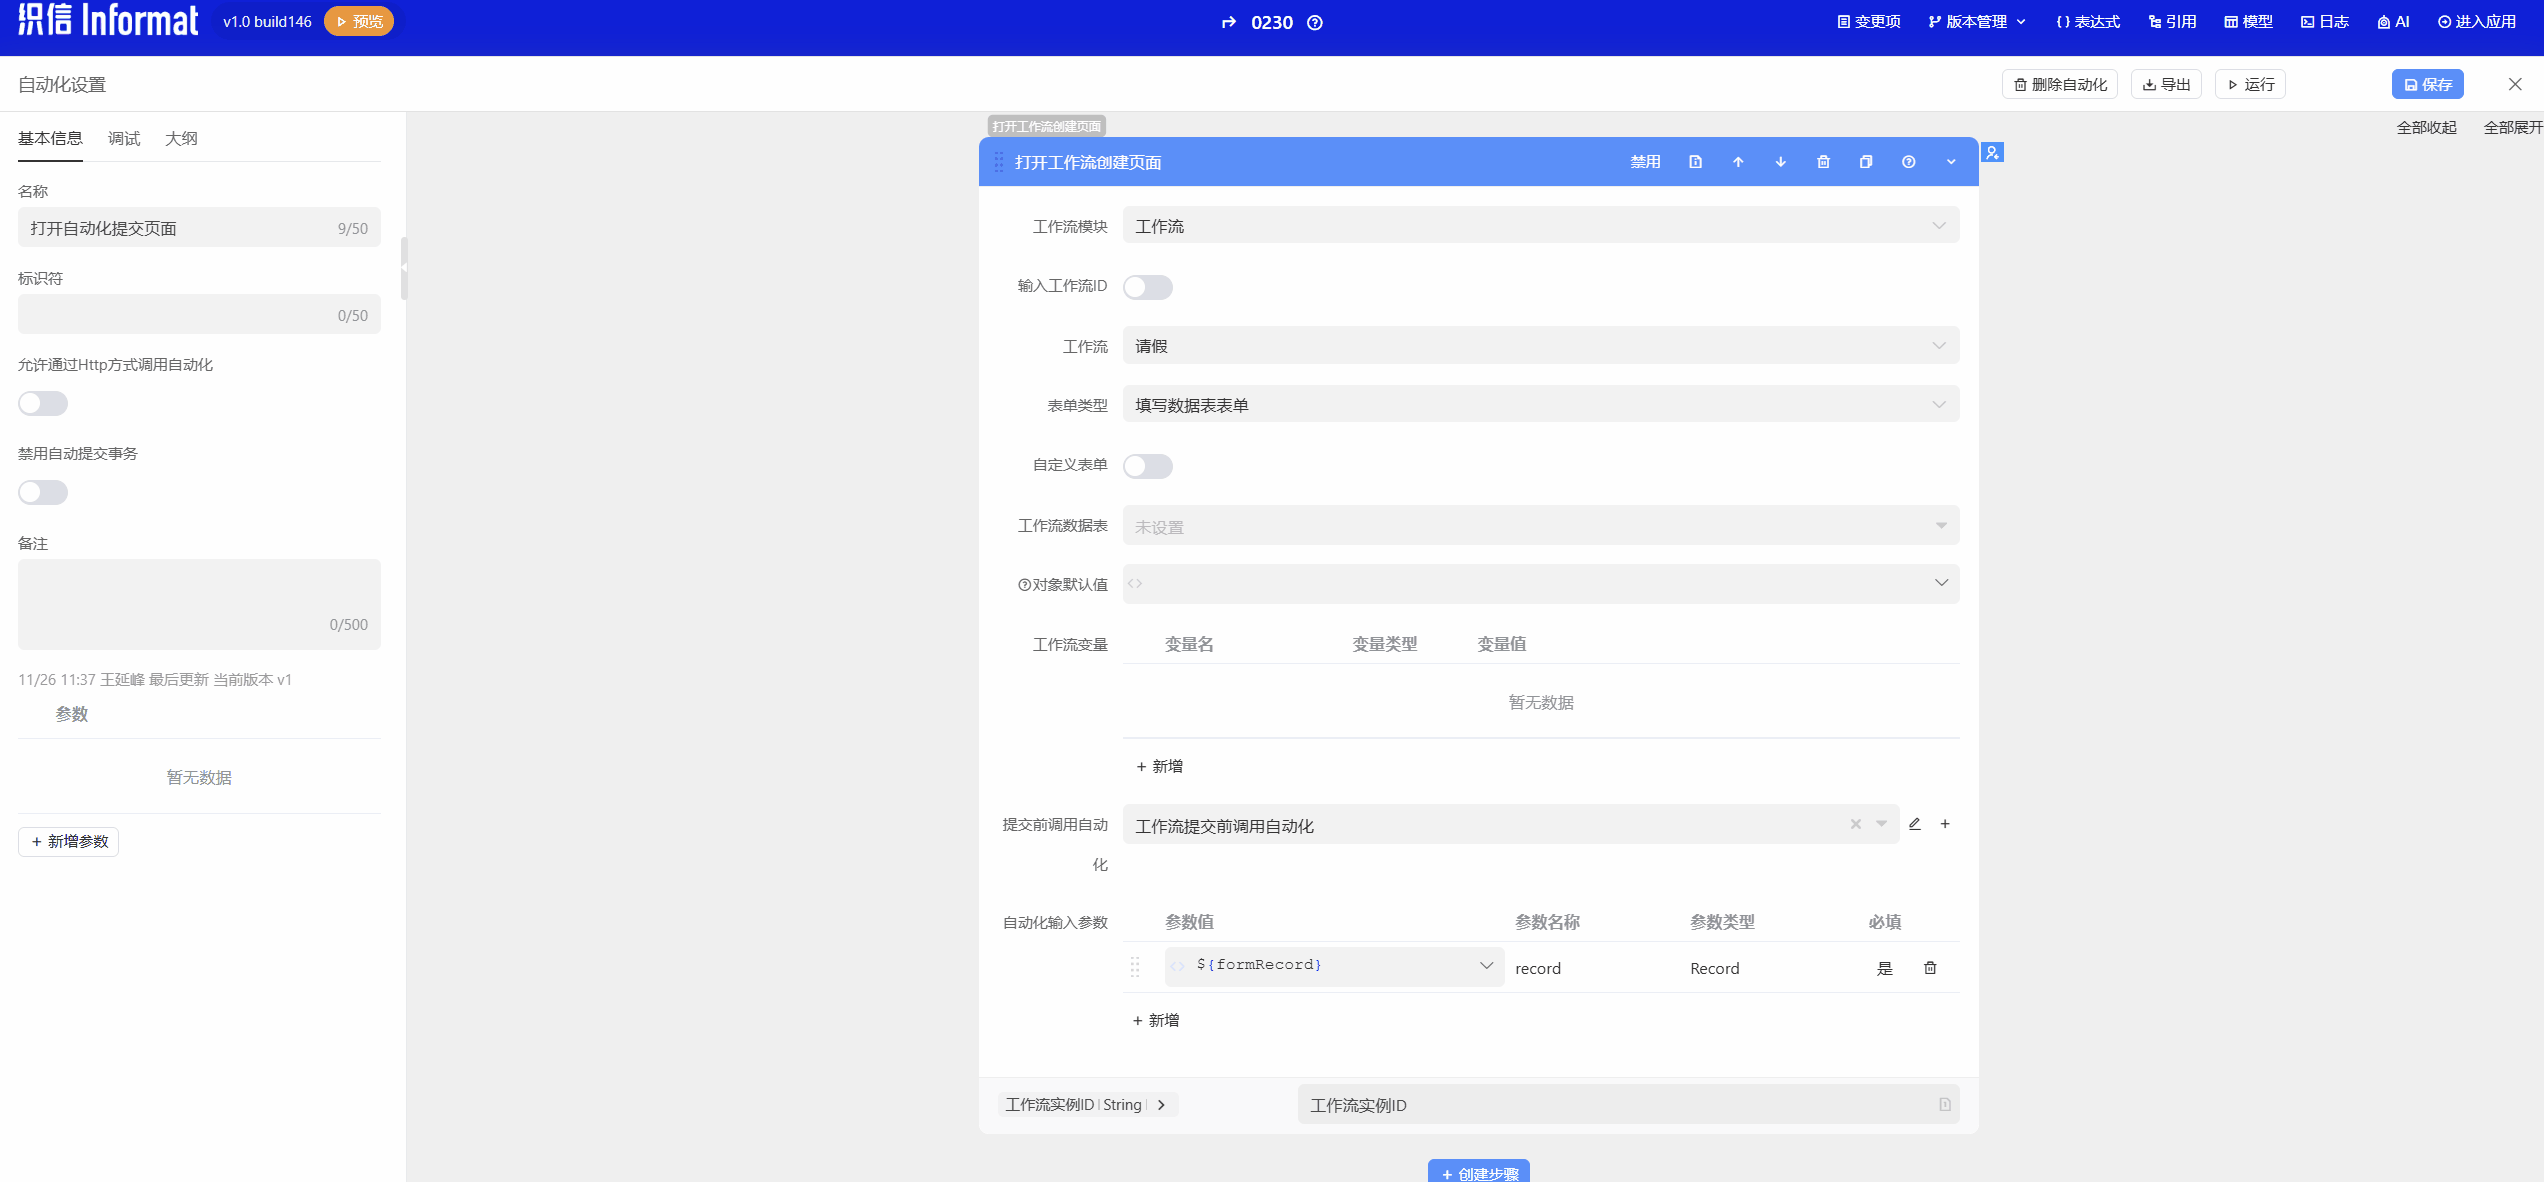
Task: Collapse the step with the header chevron
Action: click(x=1950, y=162)
